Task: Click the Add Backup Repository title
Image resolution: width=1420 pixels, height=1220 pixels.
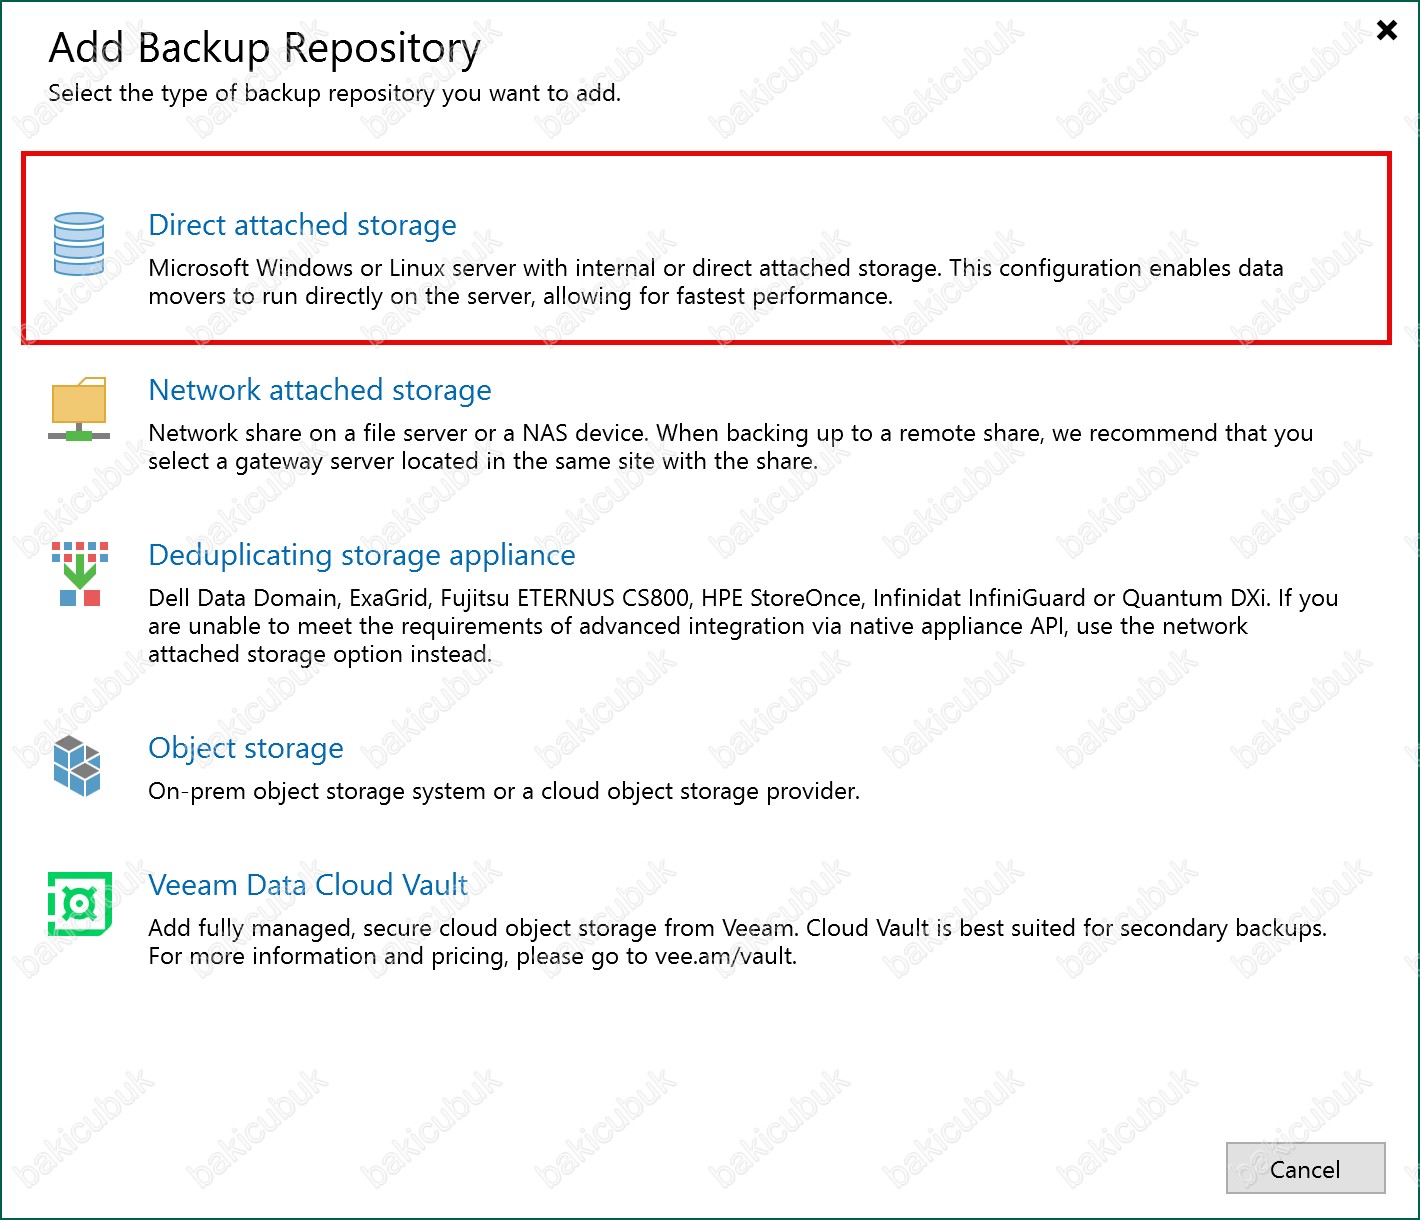Action: [x=265, y=48]
